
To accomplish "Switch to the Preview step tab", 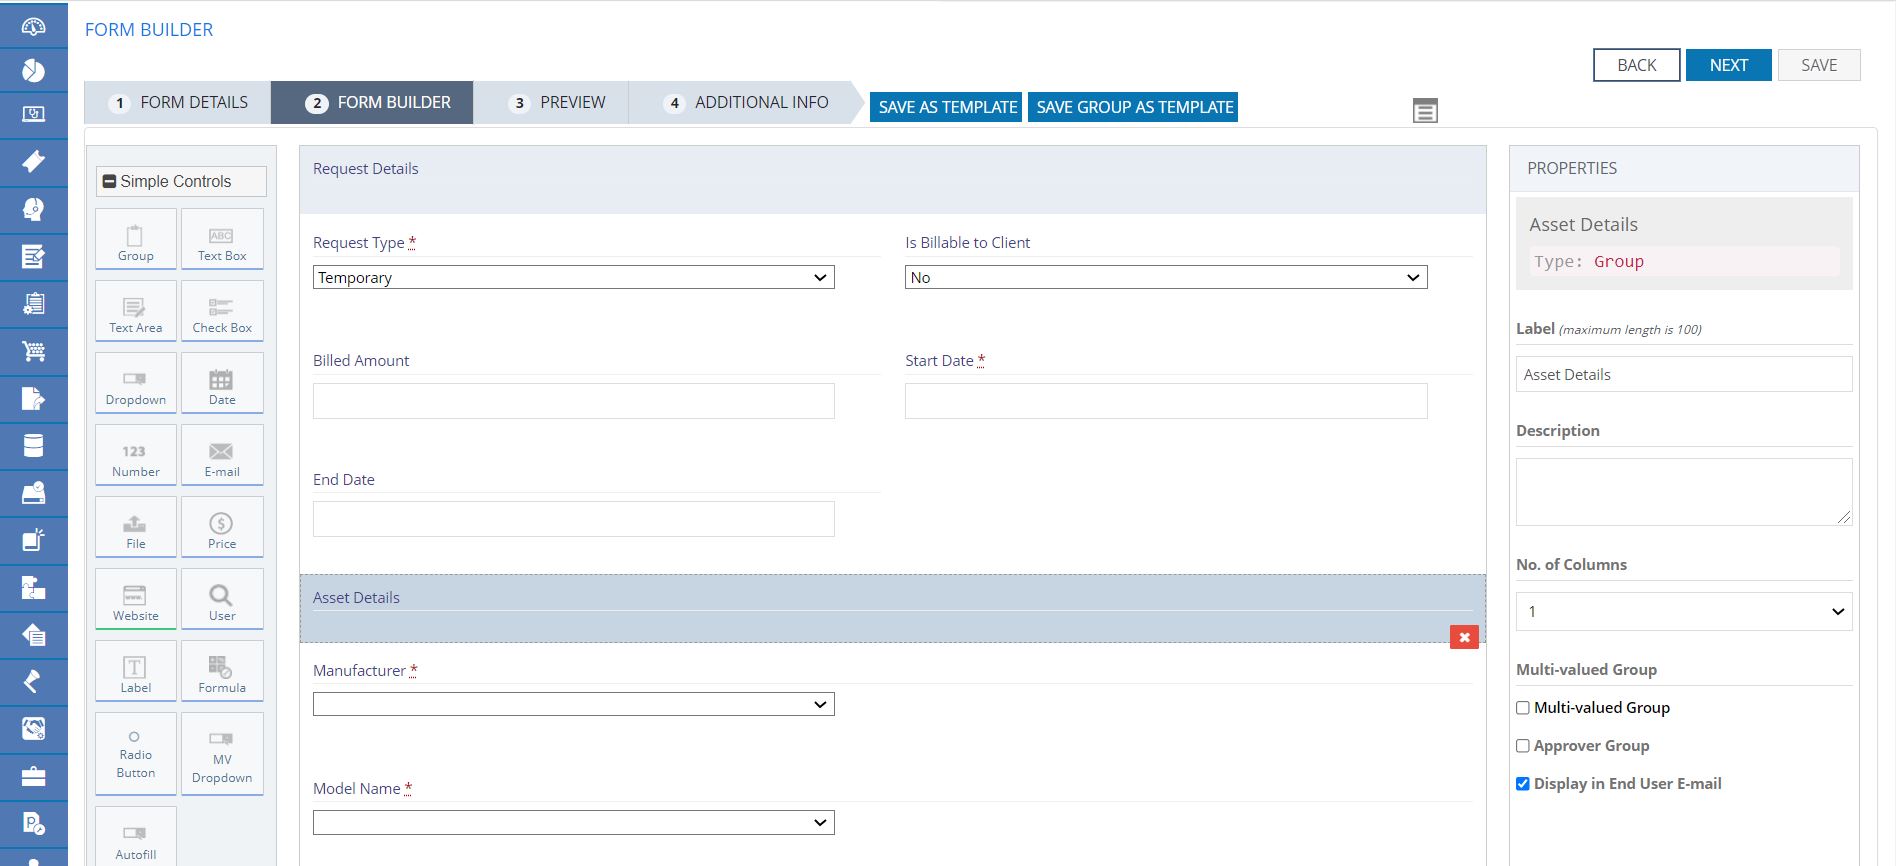I will 551,102.
